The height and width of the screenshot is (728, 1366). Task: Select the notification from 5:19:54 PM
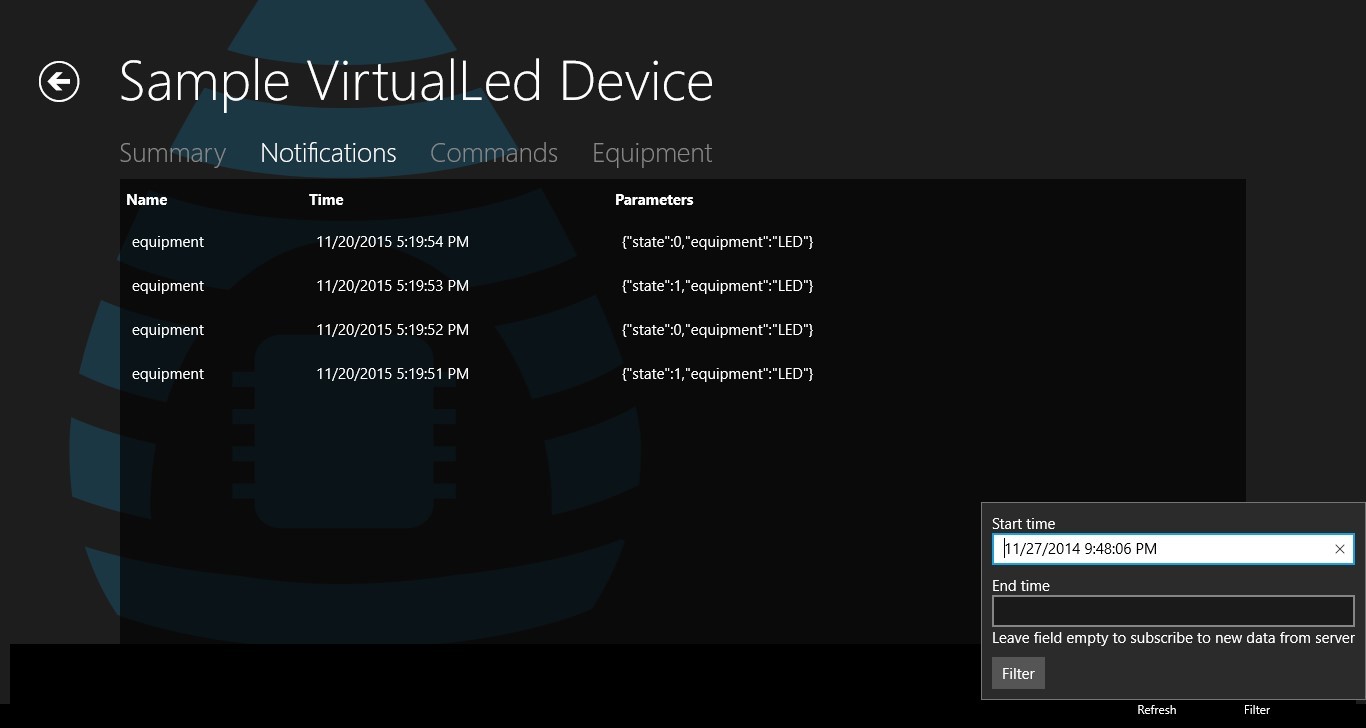click(x=392, y=242)
